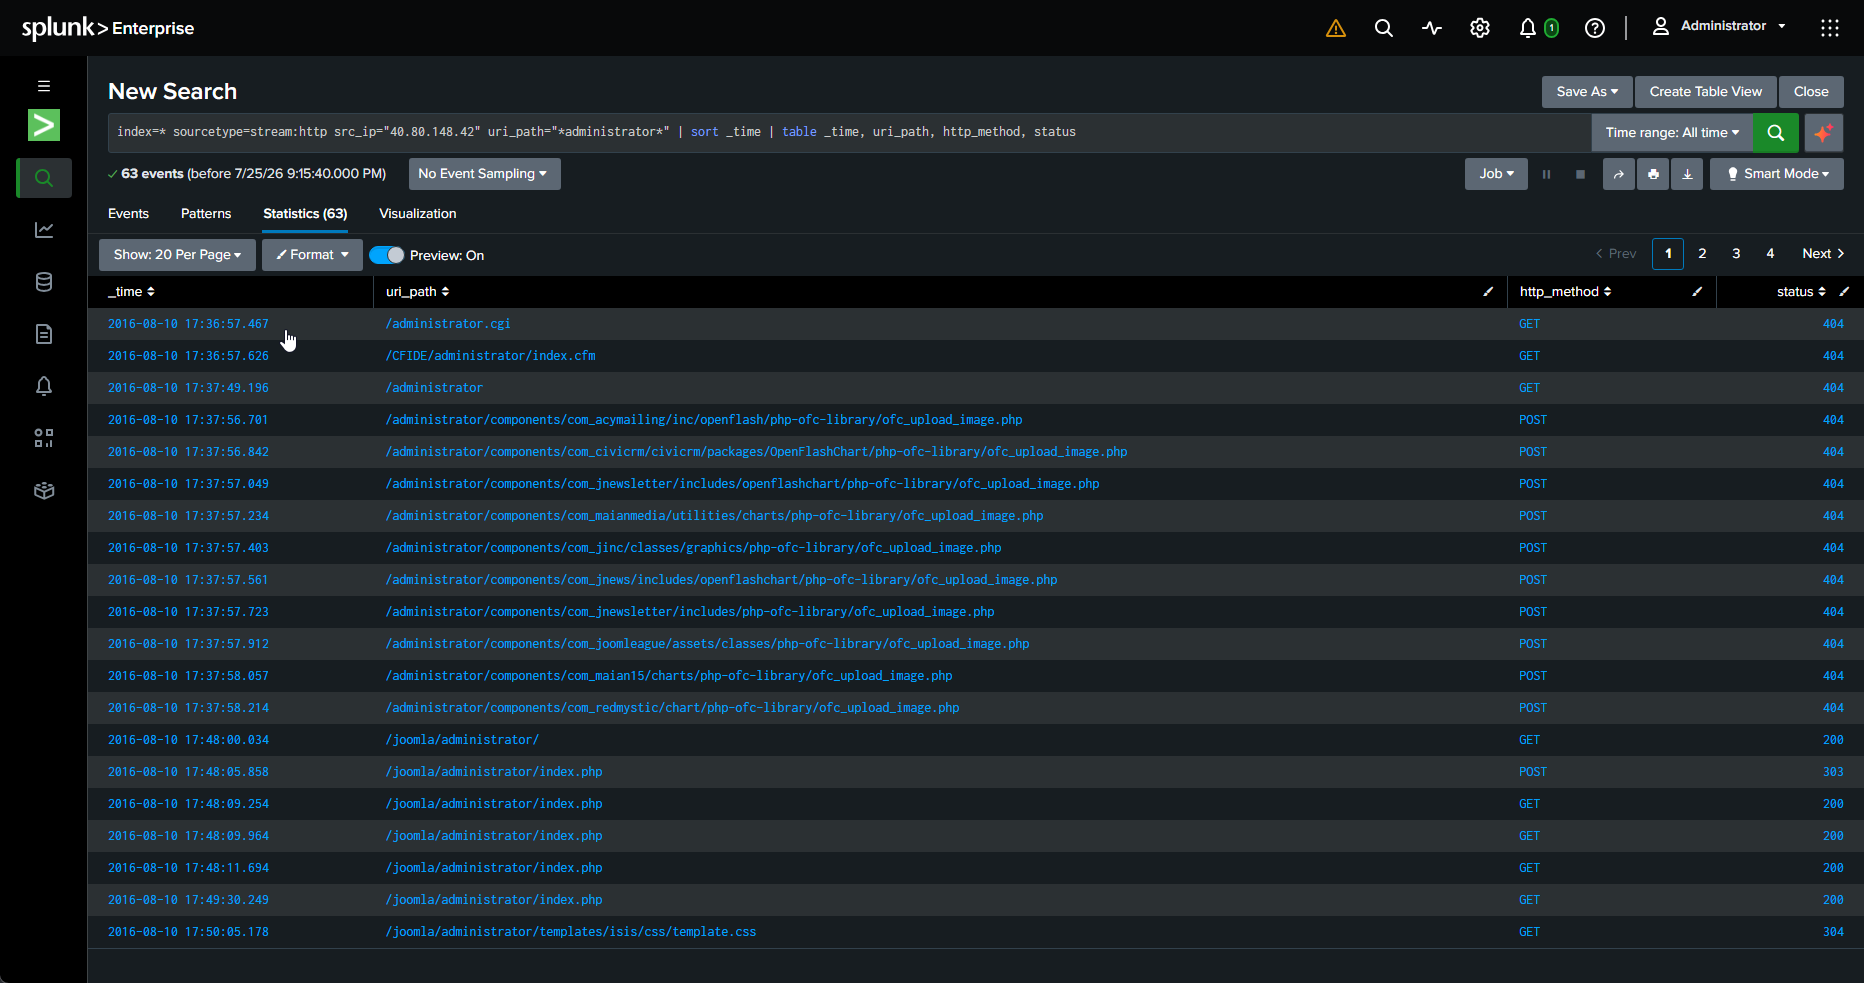Image resolution: width=1864 pixels, height=983 pixels.
Task: Open the Administrator user menu
Action: pyautogui.click(x=1719, y=26)
